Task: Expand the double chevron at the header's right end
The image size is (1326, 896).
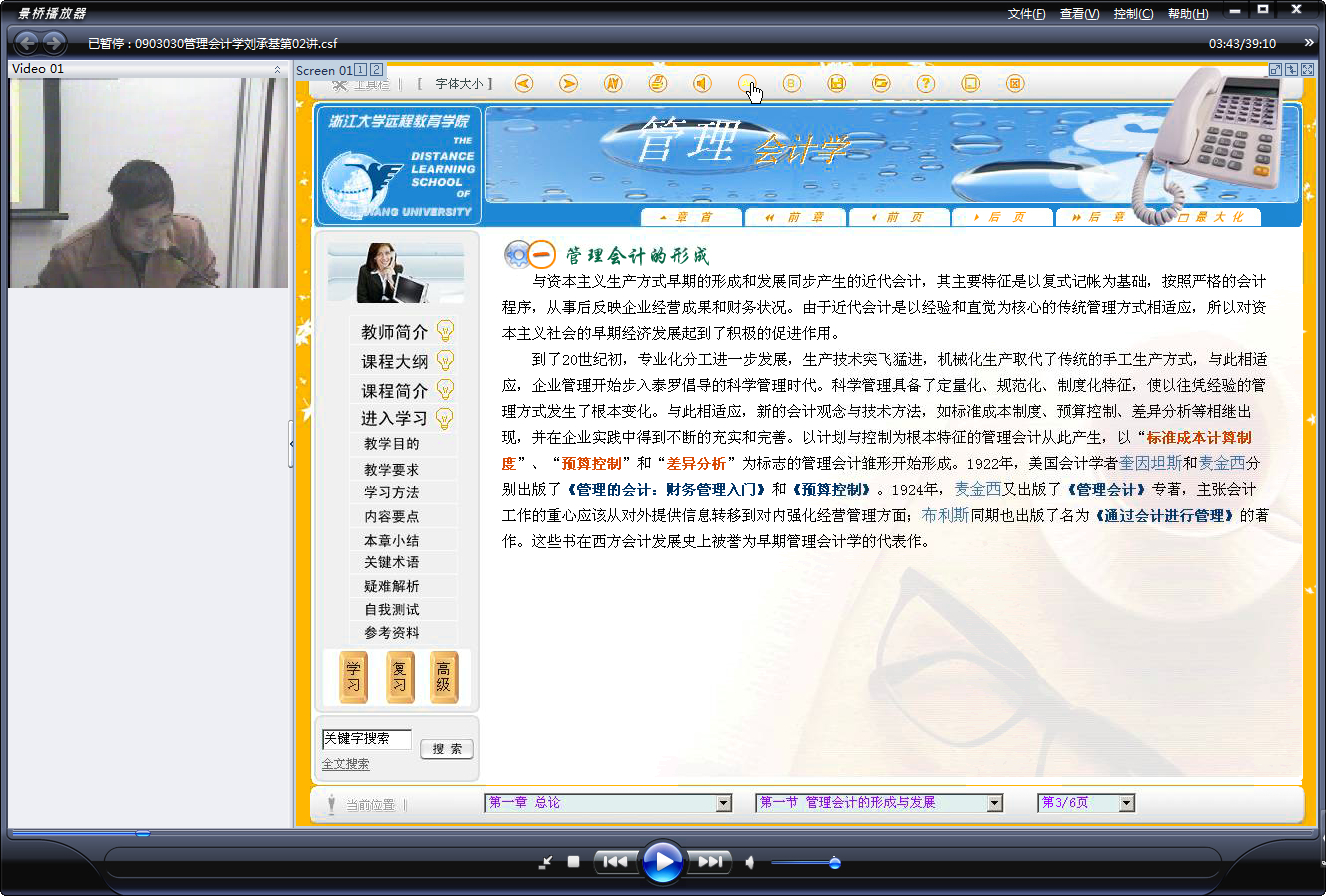Action: (x=1309, y=42)
